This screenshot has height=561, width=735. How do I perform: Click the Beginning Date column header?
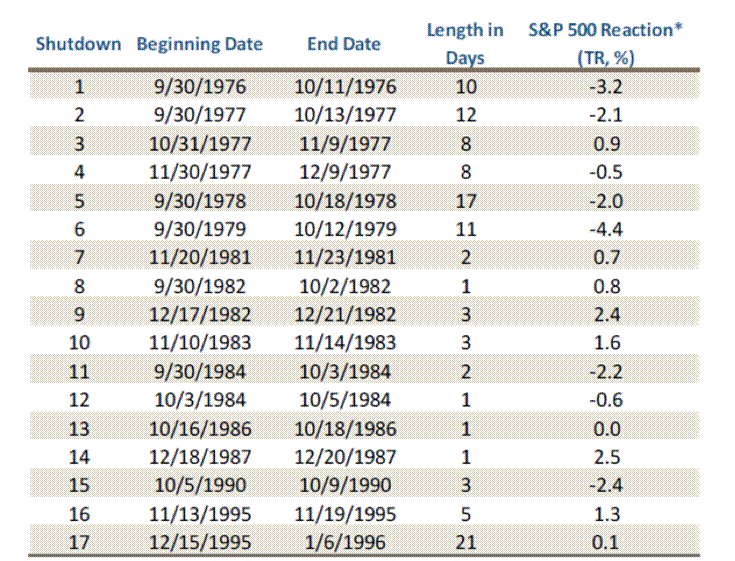pyautogui.click(x=200, y=44)
